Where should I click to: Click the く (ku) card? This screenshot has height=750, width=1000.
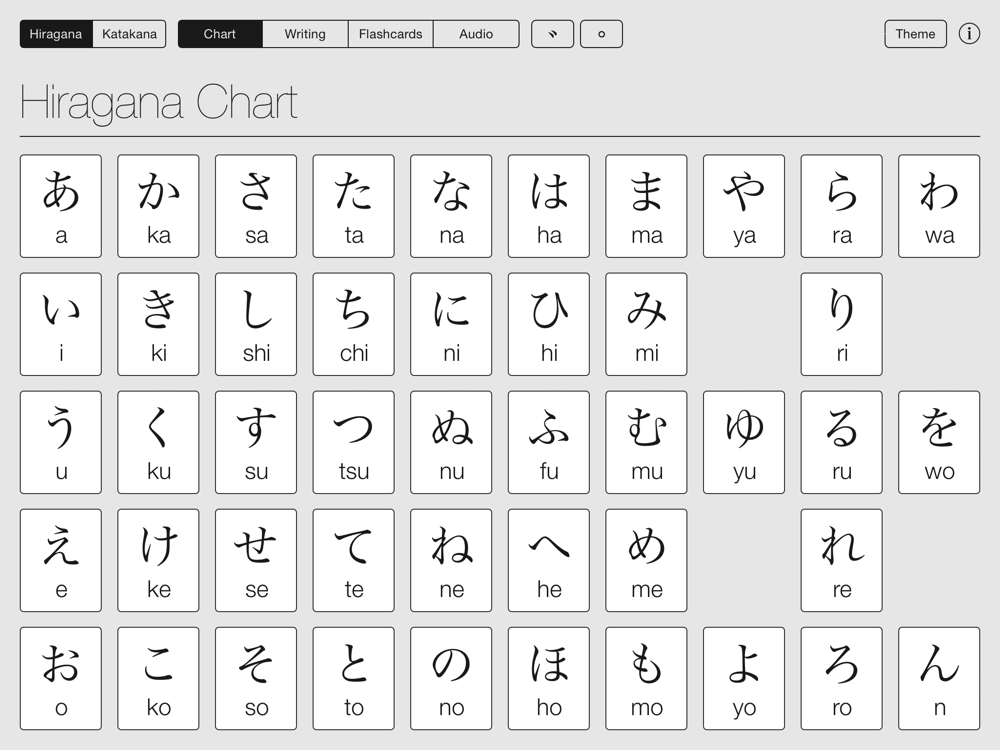coord(158,442)
